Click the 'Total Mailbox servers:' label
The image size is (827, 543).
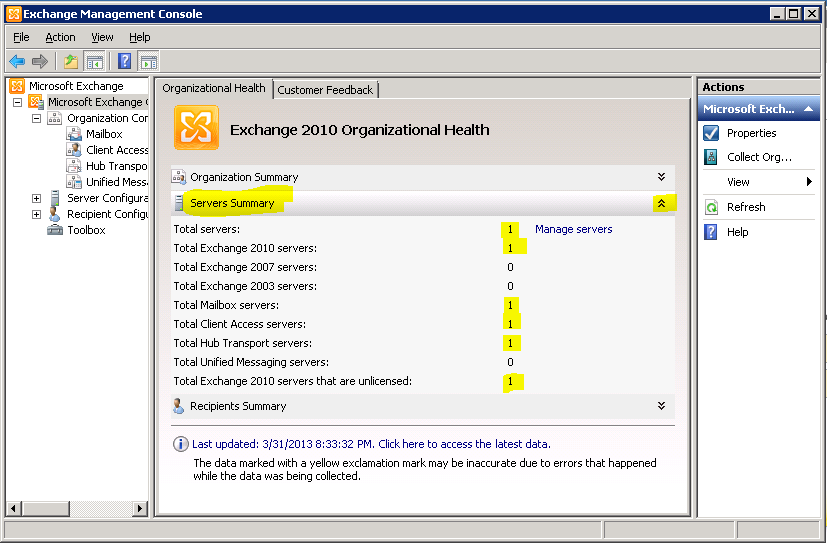[226, 305]
